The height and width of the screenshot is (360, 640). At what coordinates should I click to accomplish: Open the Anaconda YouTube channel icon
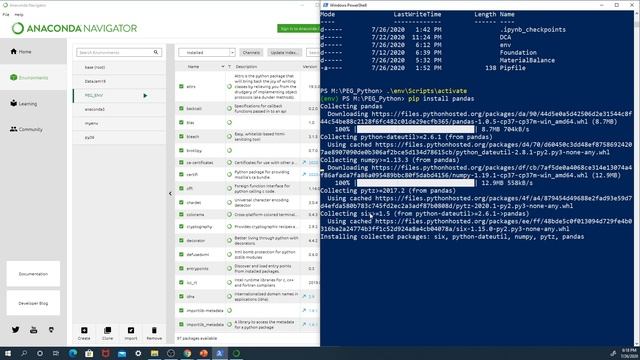tap(33, 330)
